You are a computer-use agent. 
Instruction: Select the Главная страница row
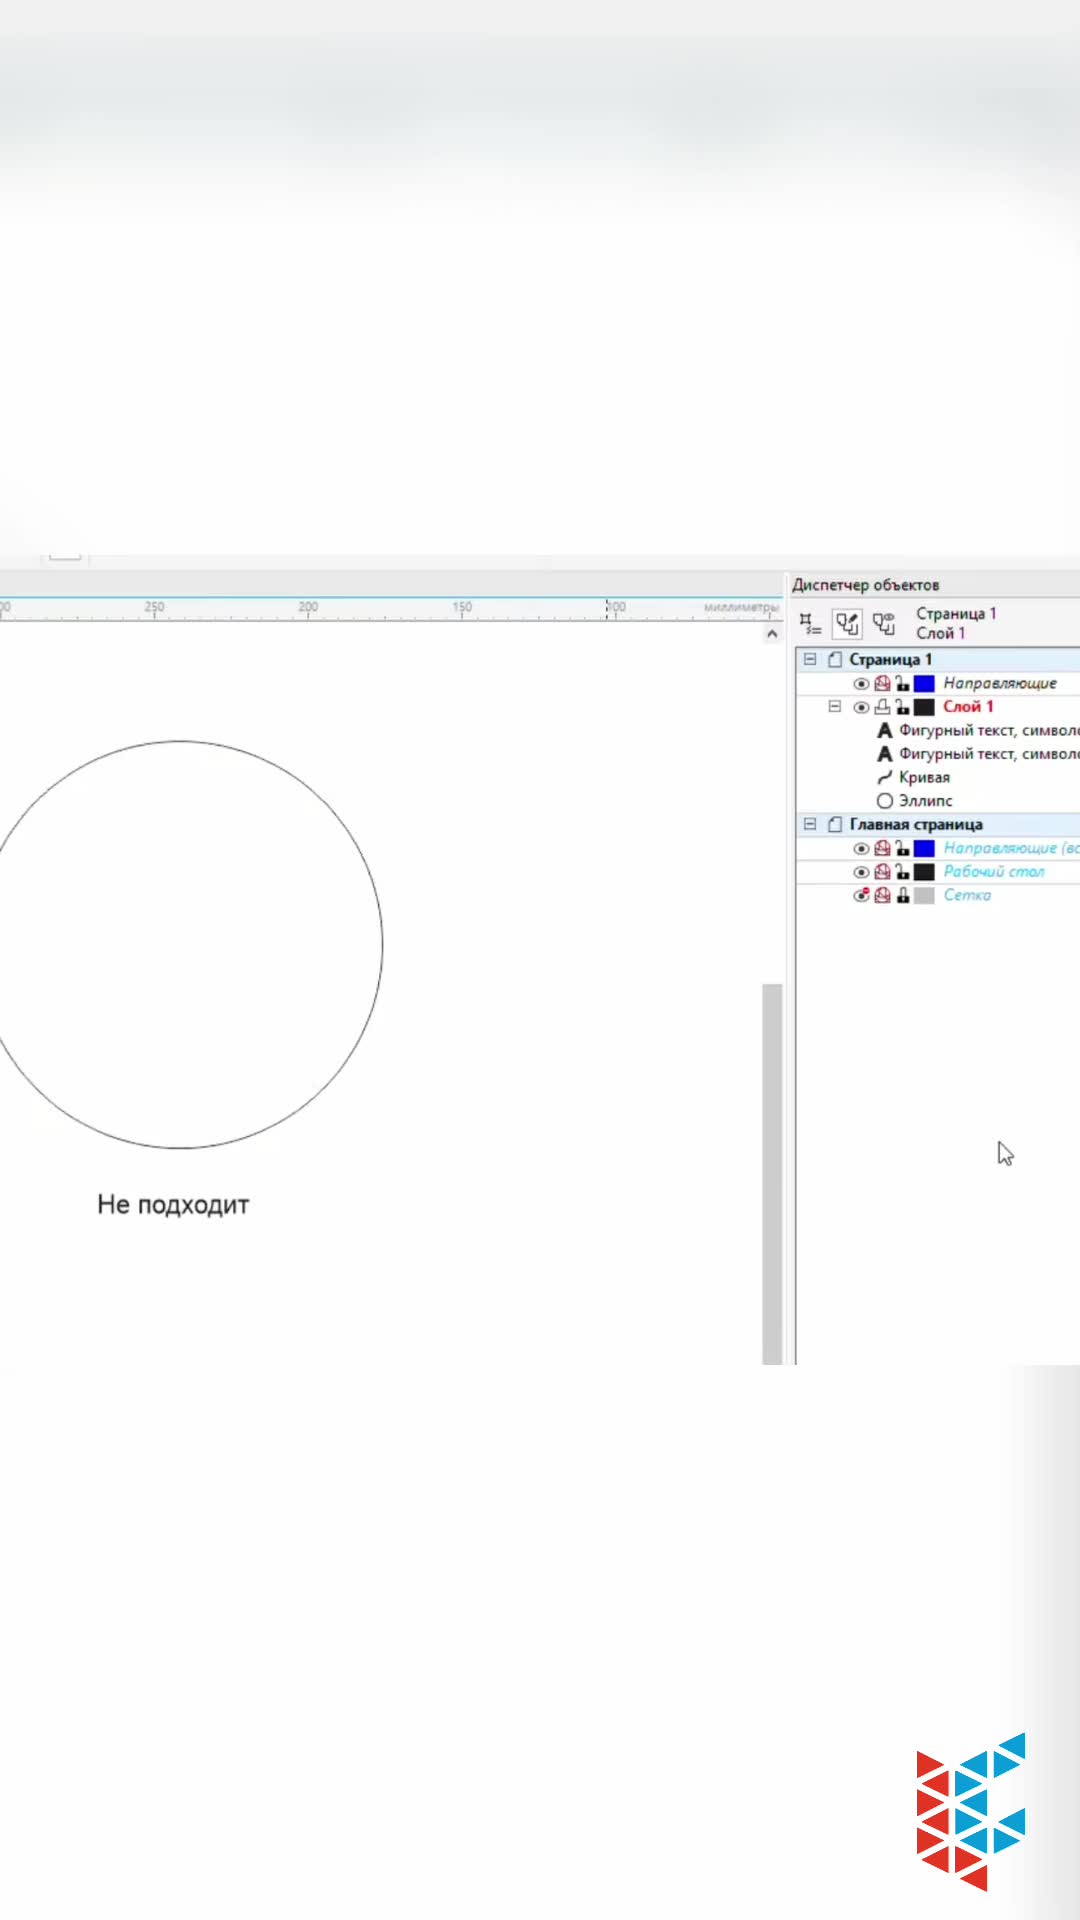pyautogui.click(x=938, y=824)
